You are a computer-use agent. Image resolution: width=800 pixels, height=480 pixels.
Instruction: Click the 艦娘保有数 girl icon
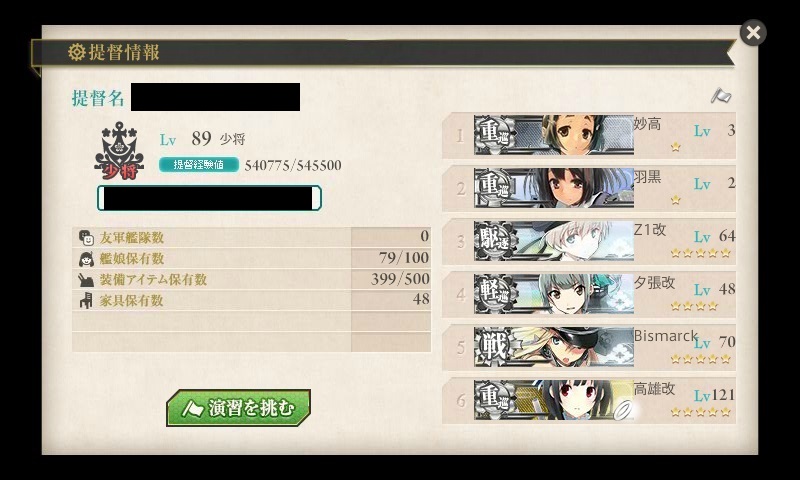(x=86, y=259)
